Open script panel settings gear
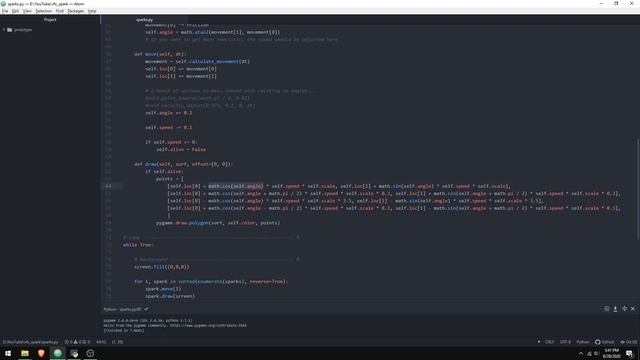640x360 pixels. [624, 309]
